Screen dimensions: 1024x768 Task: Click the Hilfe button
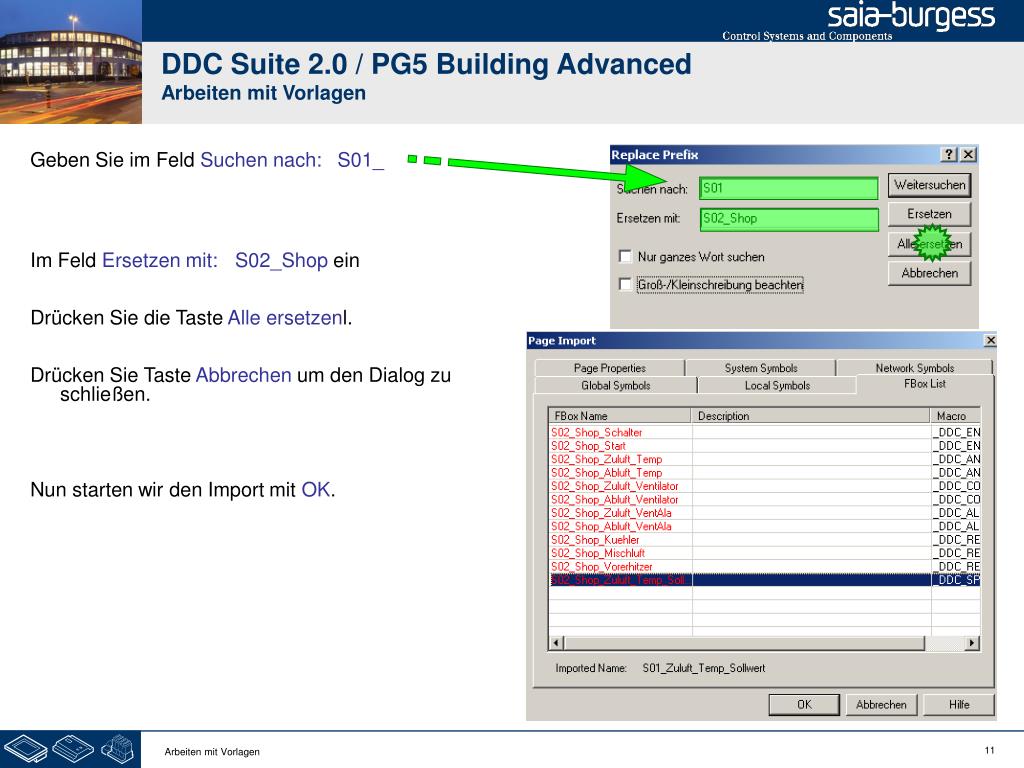click(x=959, y=705)
